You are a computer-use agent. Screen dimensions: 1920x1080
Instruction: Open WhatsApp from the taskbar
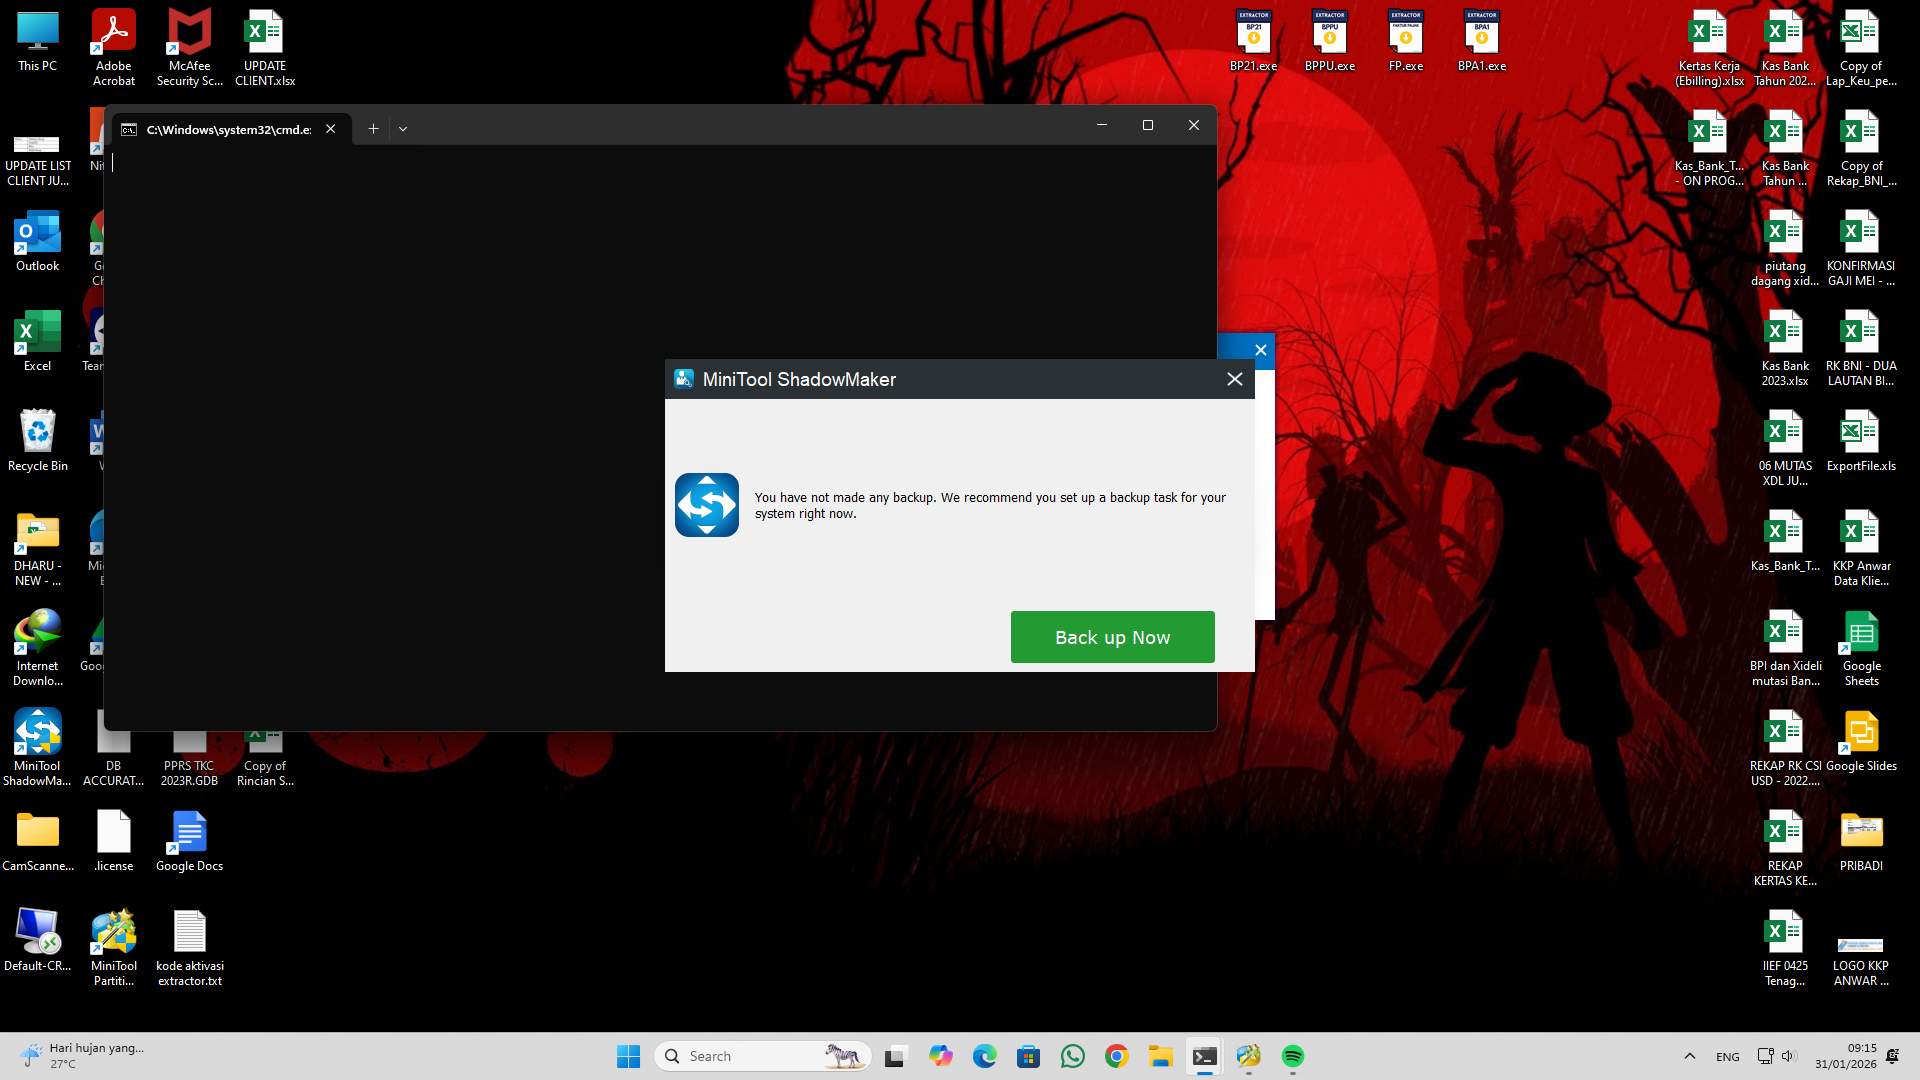(1072, 1055)
